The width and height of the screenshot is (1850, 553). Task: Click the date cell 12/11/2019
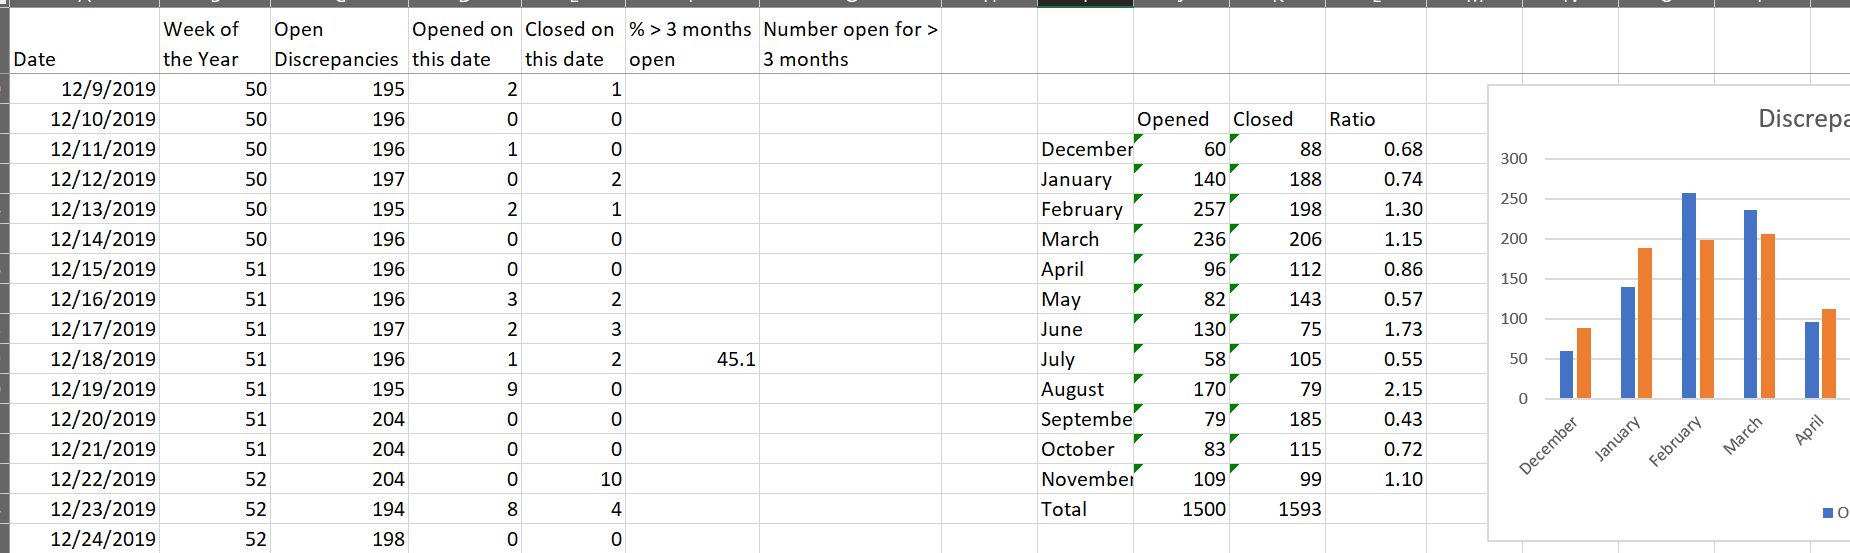click(84, 149)
